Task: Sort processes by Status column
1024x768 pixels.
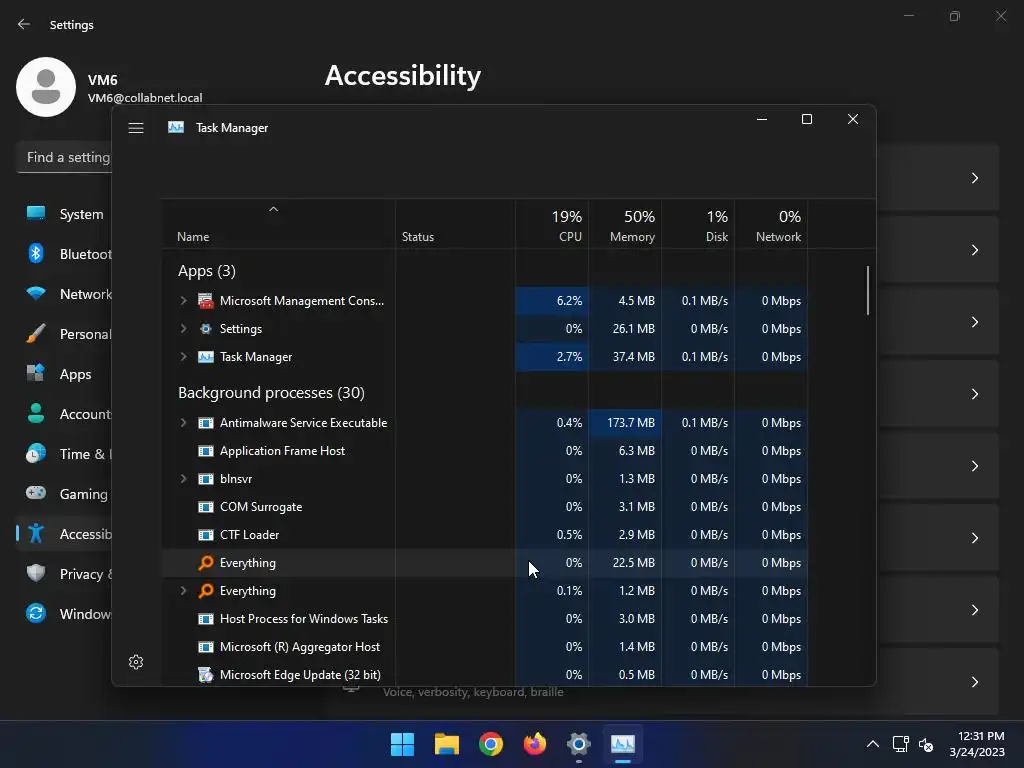Action: [x=455, y=224]
